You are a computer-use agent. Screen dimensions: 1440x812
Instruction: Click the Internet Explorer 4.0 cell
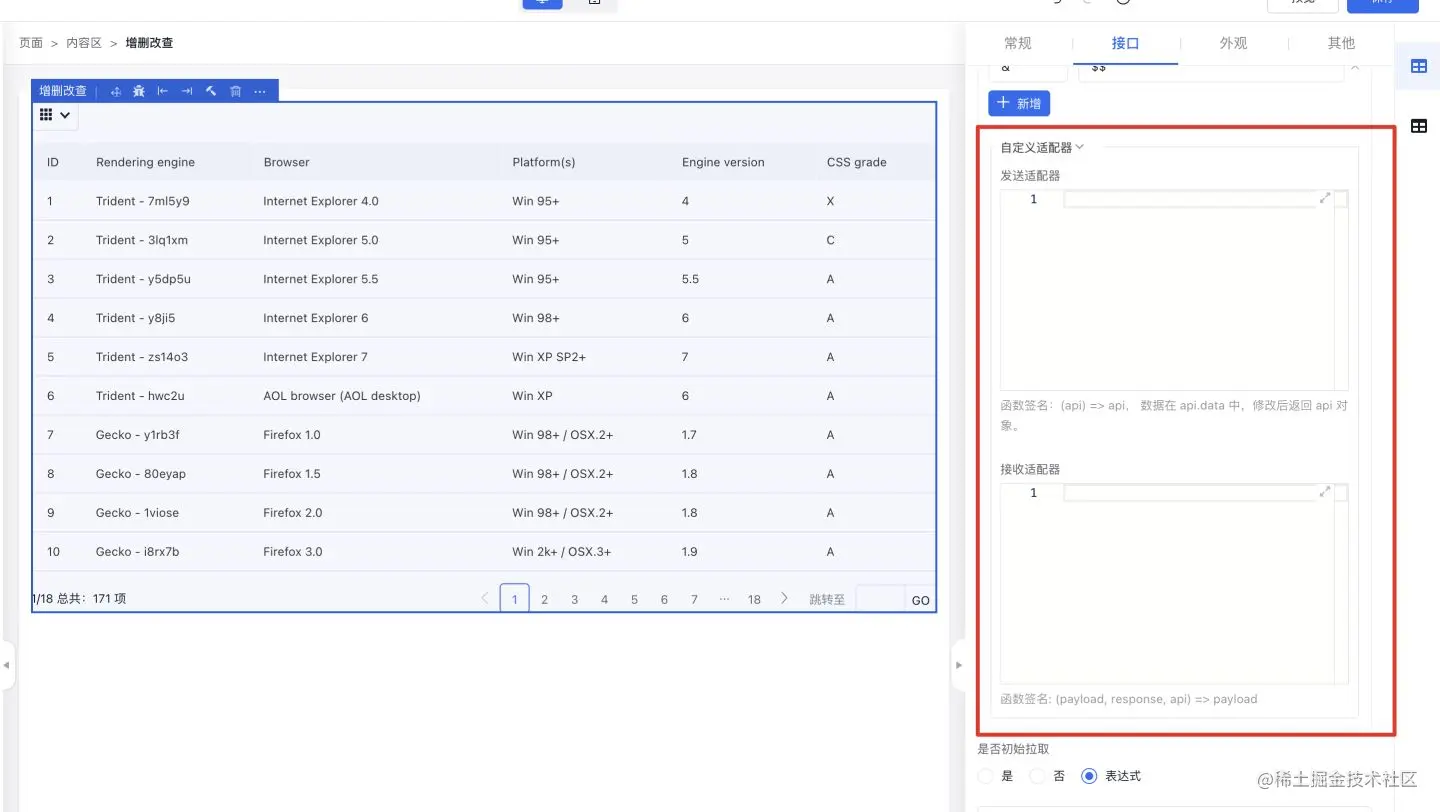point(321,201)
